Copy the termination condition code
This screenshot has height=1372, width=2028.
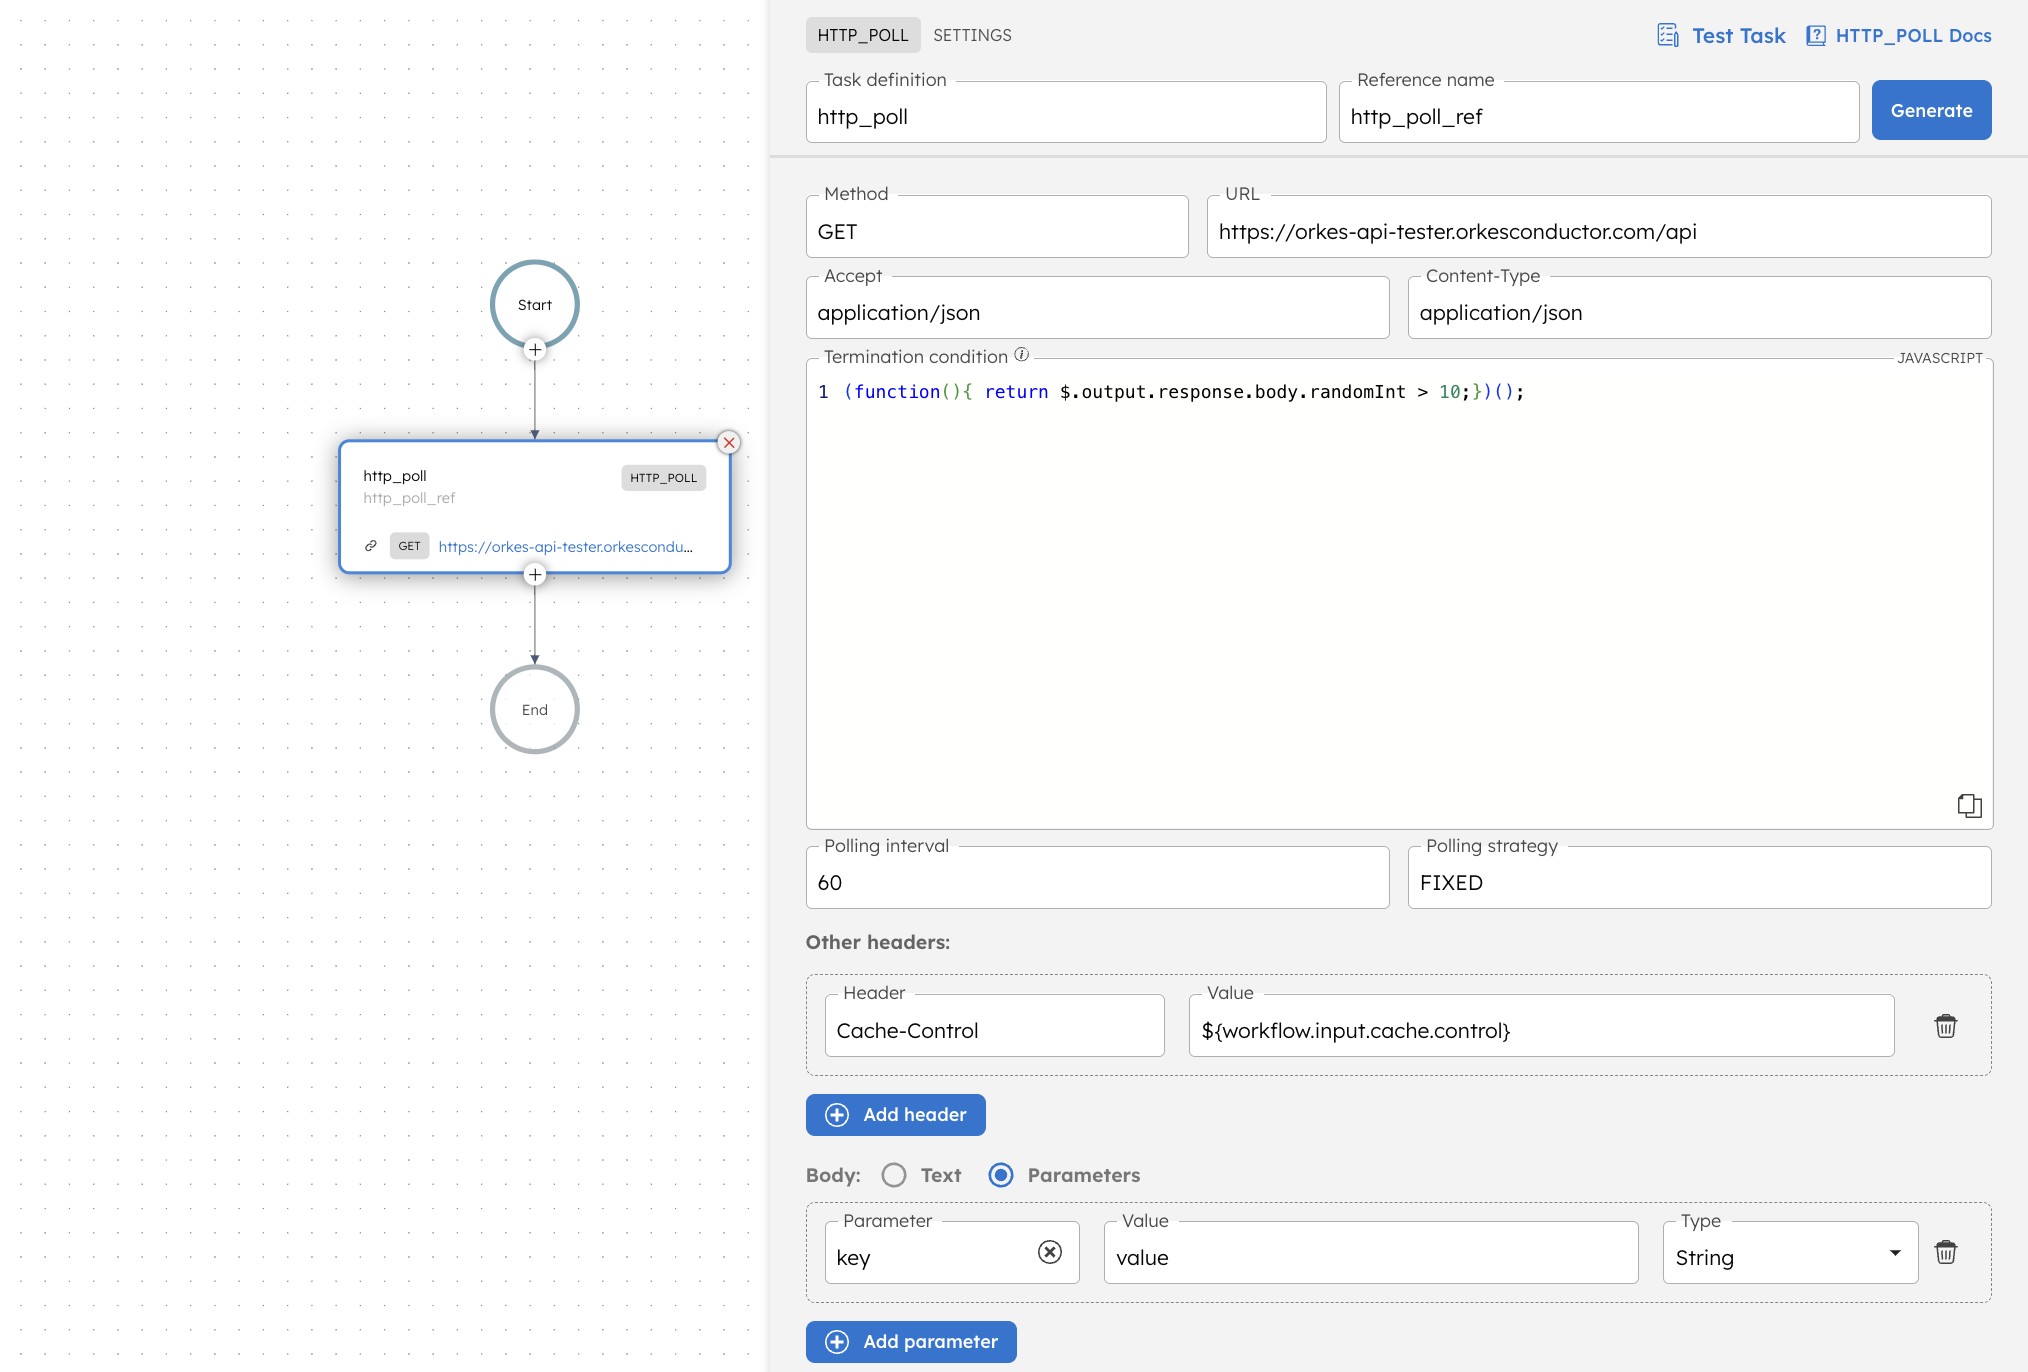1969,806
